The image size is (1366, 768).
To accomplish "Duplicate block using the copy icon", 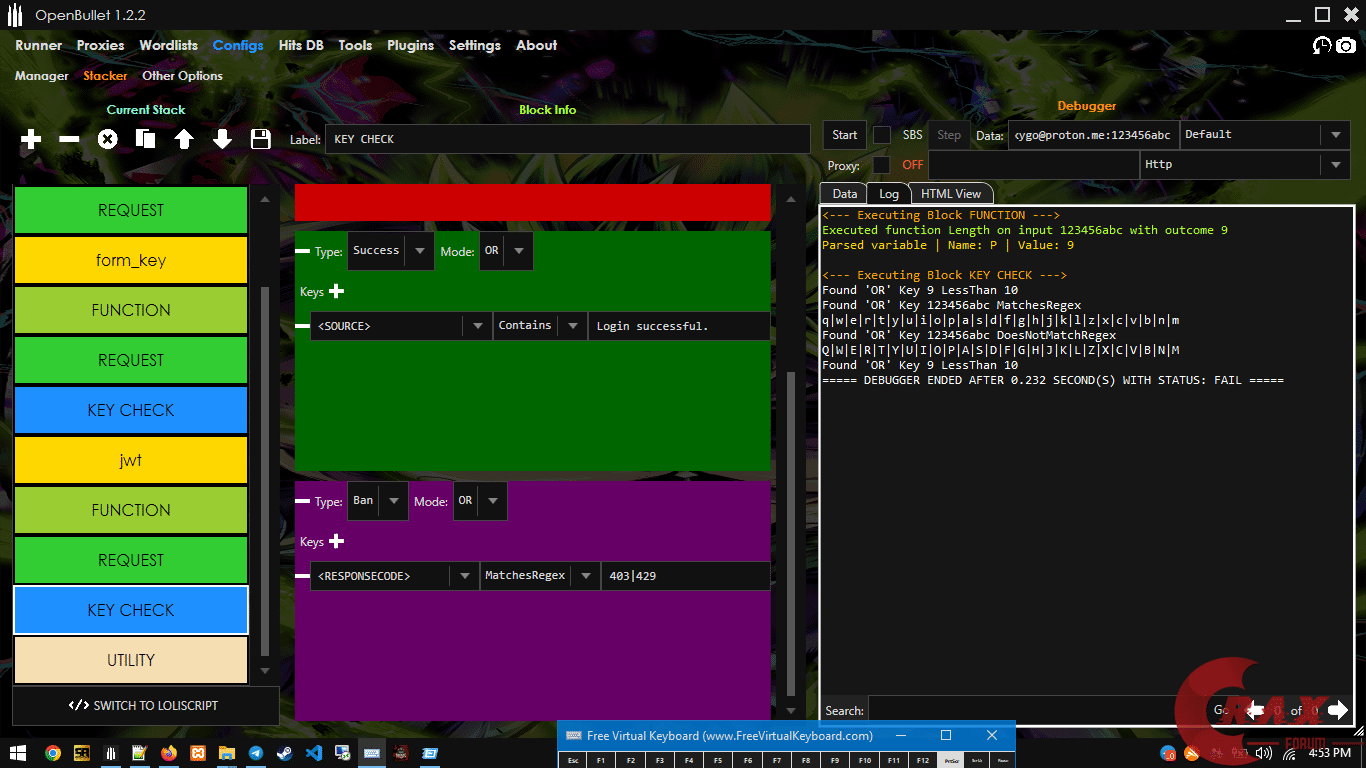I will [145, 140].
